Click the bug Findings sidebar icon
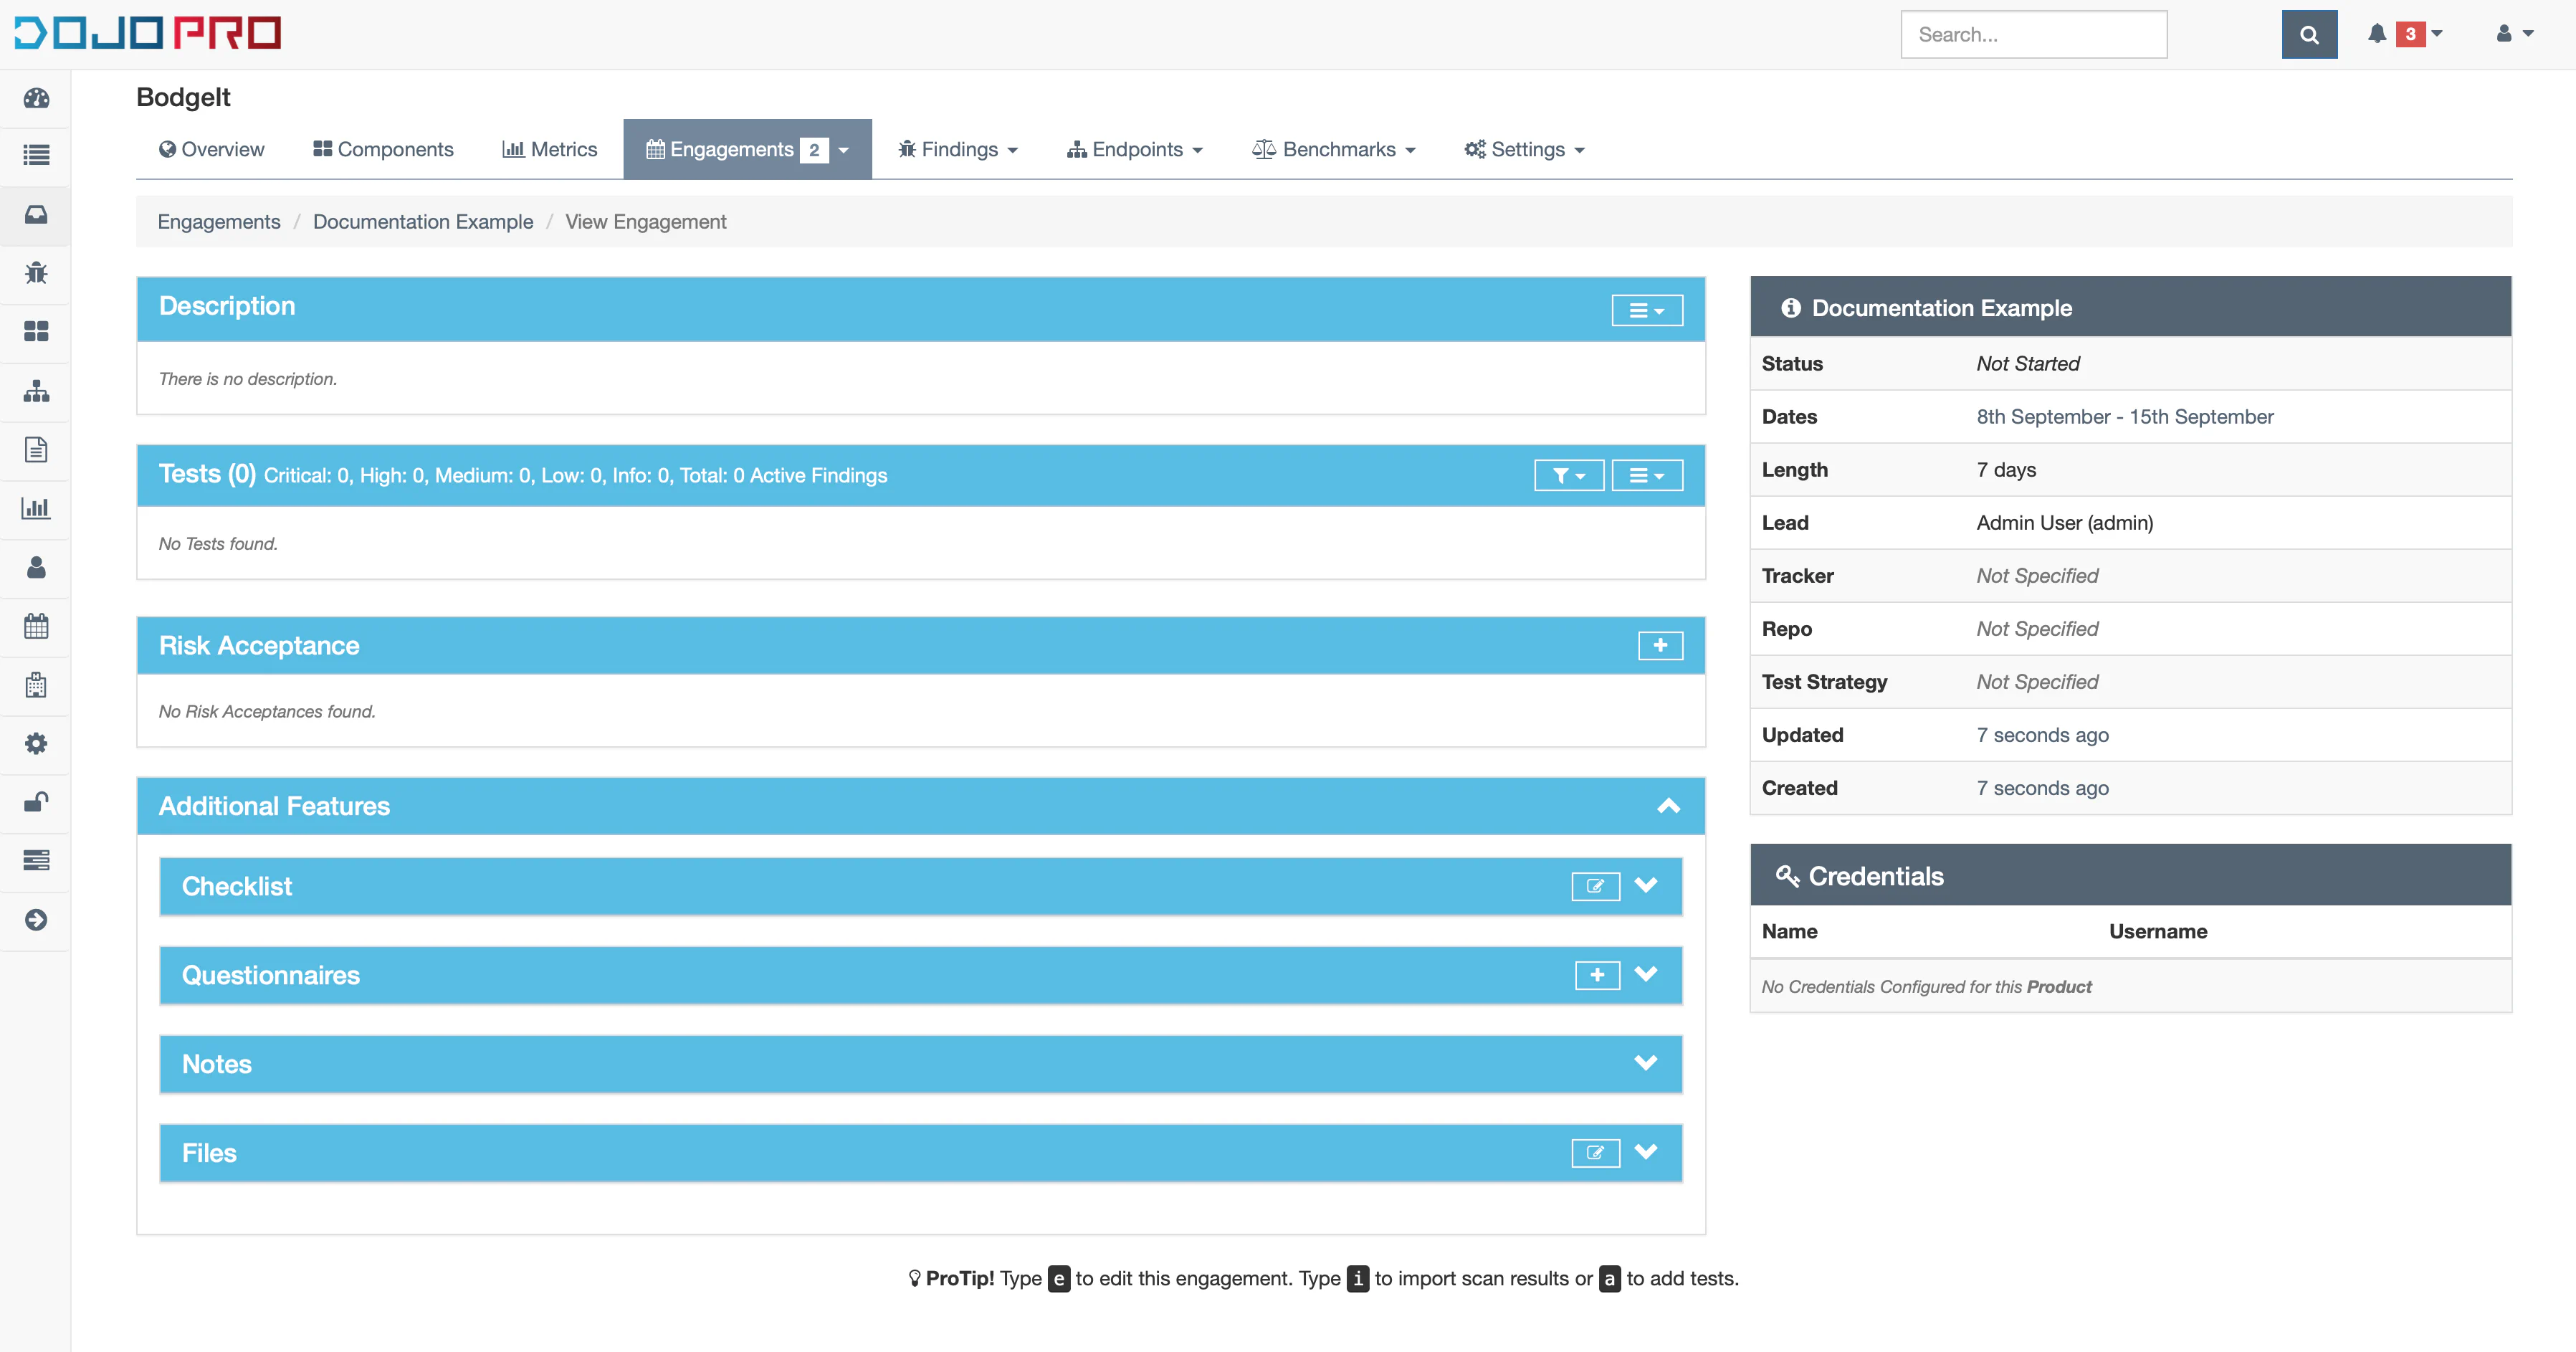2576x1352 pixels. tap(36, 273)
